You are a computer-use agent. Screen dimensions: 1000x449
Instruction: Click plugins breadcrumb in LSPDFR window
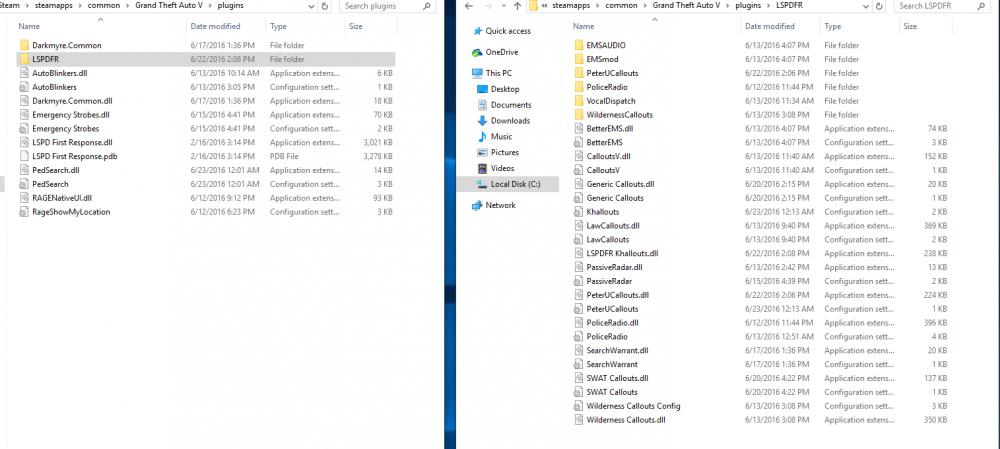click(747, 6)
